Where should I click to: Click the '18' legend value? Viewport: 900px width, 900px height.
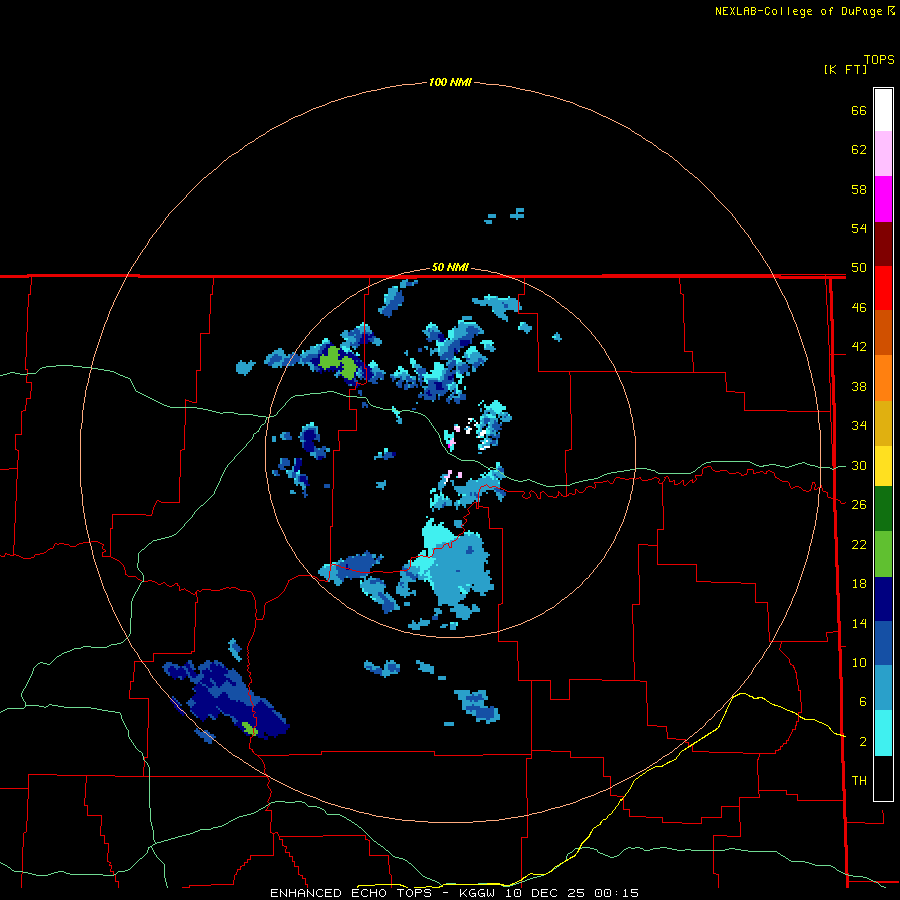pyautogui.click(x=859, y=584)
